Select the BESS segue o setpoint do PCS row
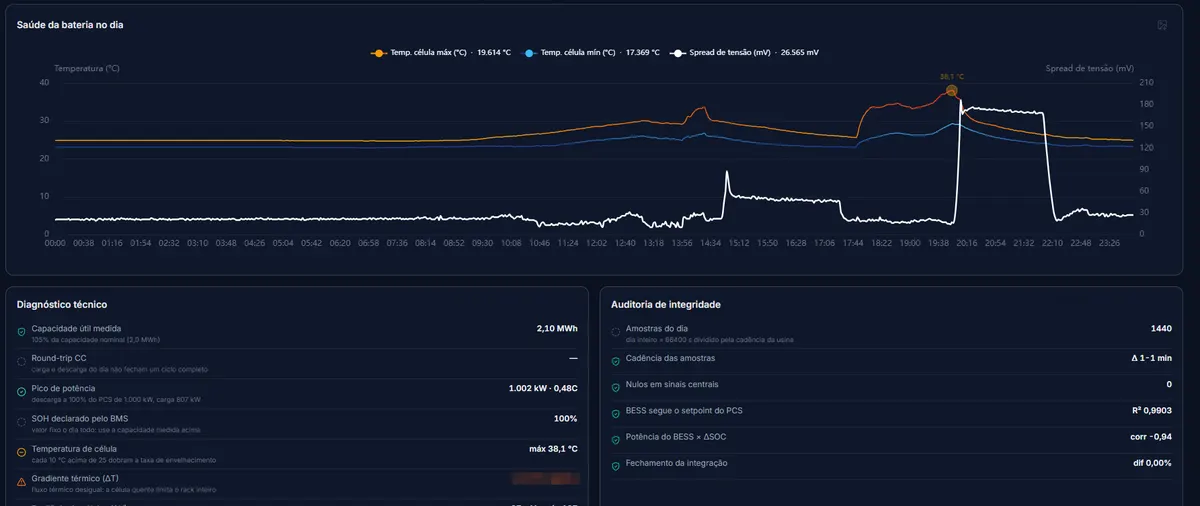 tap(891, 411)
